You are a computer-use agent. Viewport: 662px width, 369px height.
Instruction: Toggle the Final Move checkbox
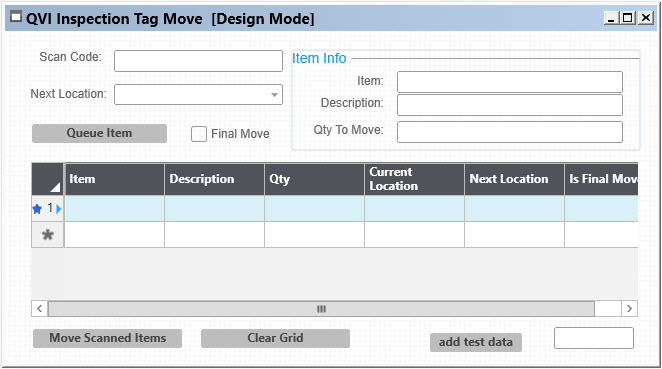[x=199, y=134]
